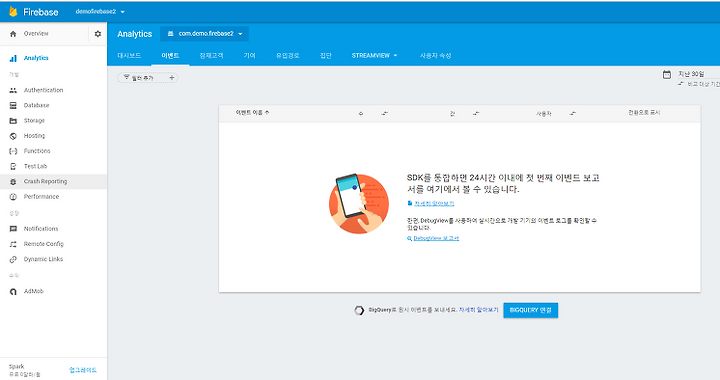Click plus icon on filter chip
This screenshot has height=380, width=720.
click(x=172, y=78)
